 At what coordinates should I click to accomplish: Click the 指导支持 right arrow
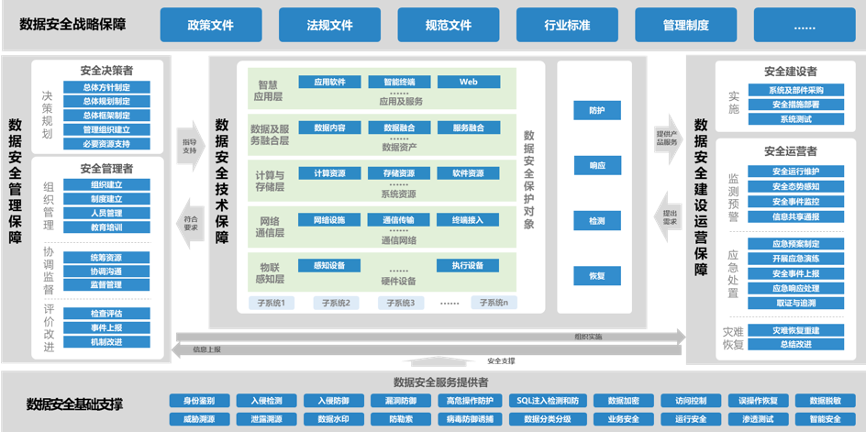189,143
